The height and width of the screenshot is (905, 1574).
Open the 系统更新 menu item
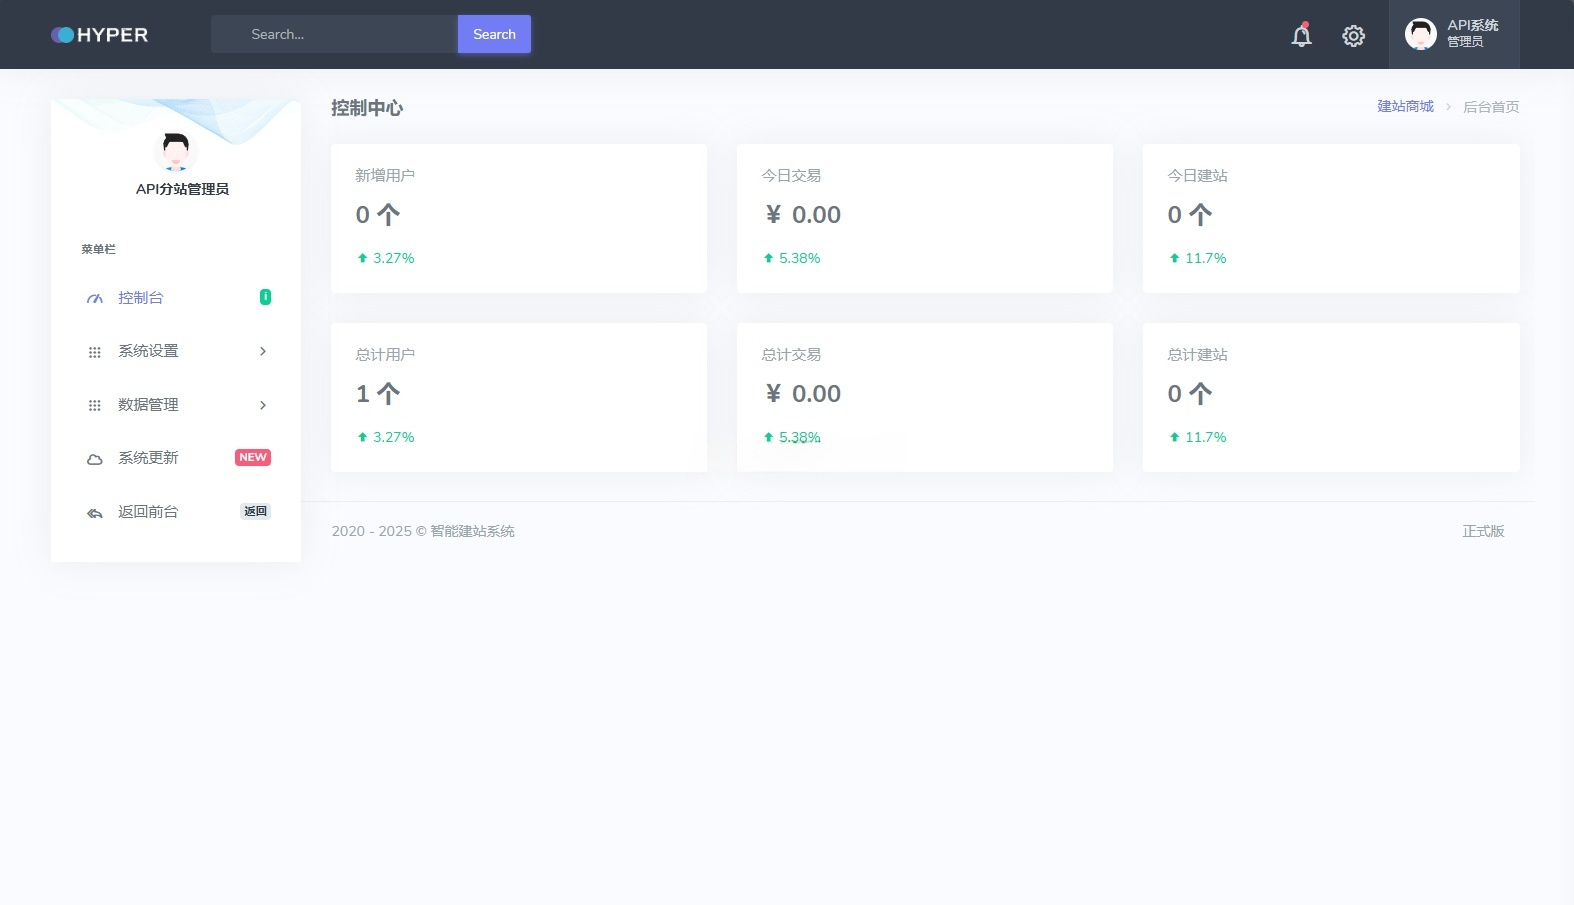tap(148, 458)
